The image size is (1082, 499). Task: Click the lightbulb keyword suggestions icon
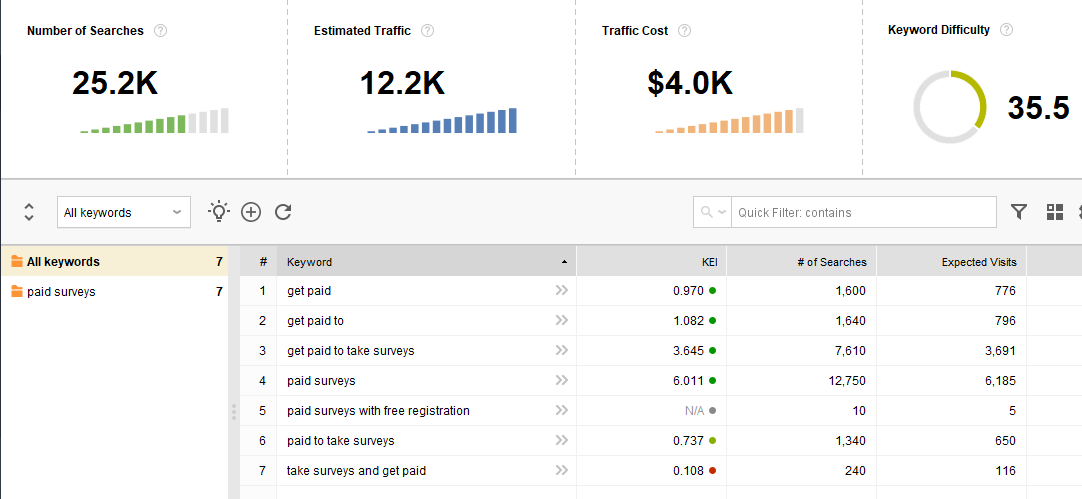click(x=218, y=211)
